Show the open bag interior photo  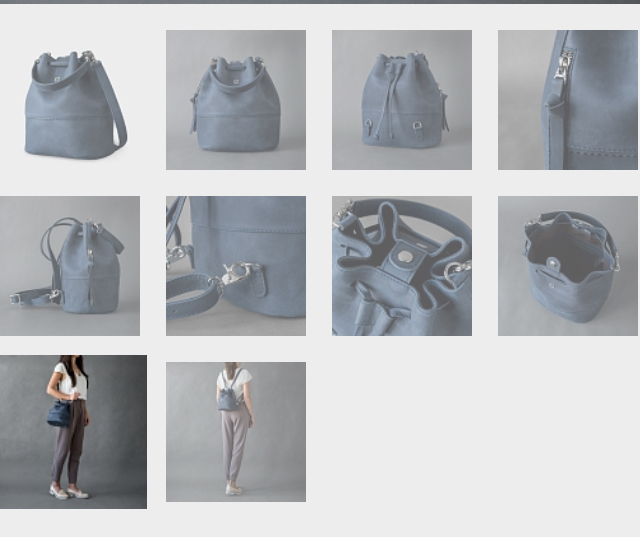coord(567,266)
